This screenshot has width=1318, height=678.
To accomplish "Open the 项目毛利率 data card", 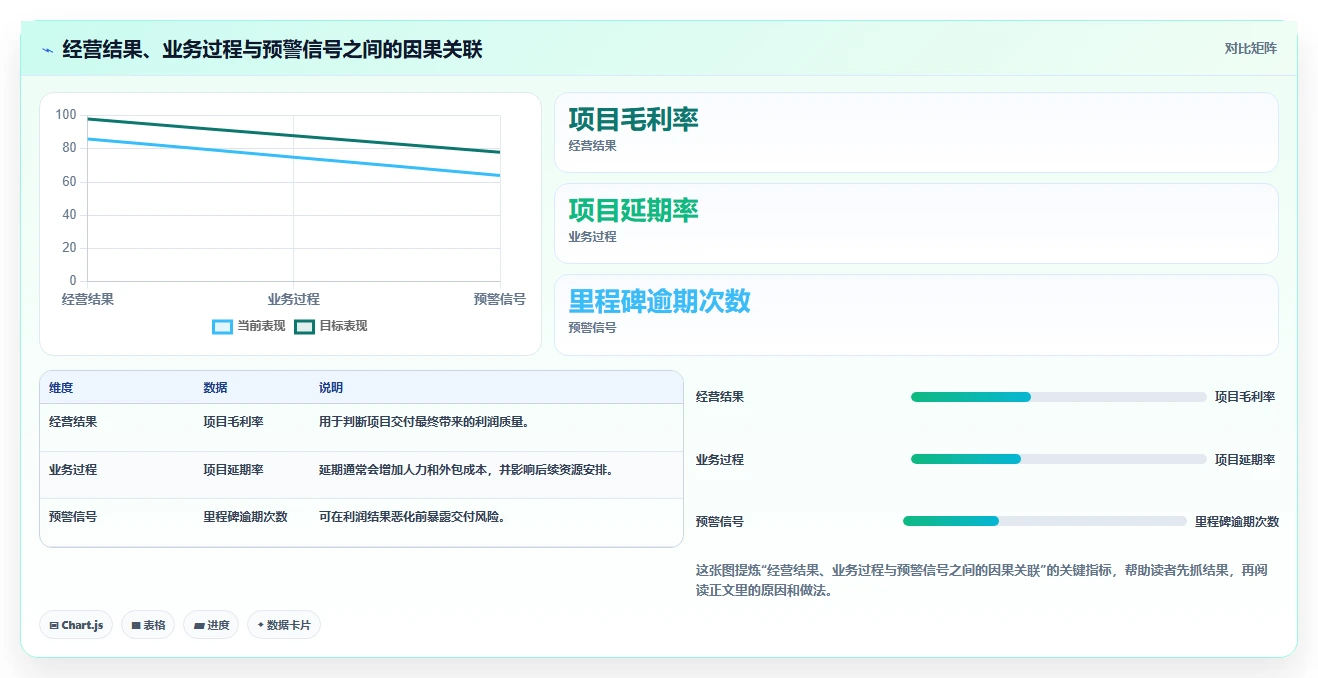I will [x=916, y=133].
